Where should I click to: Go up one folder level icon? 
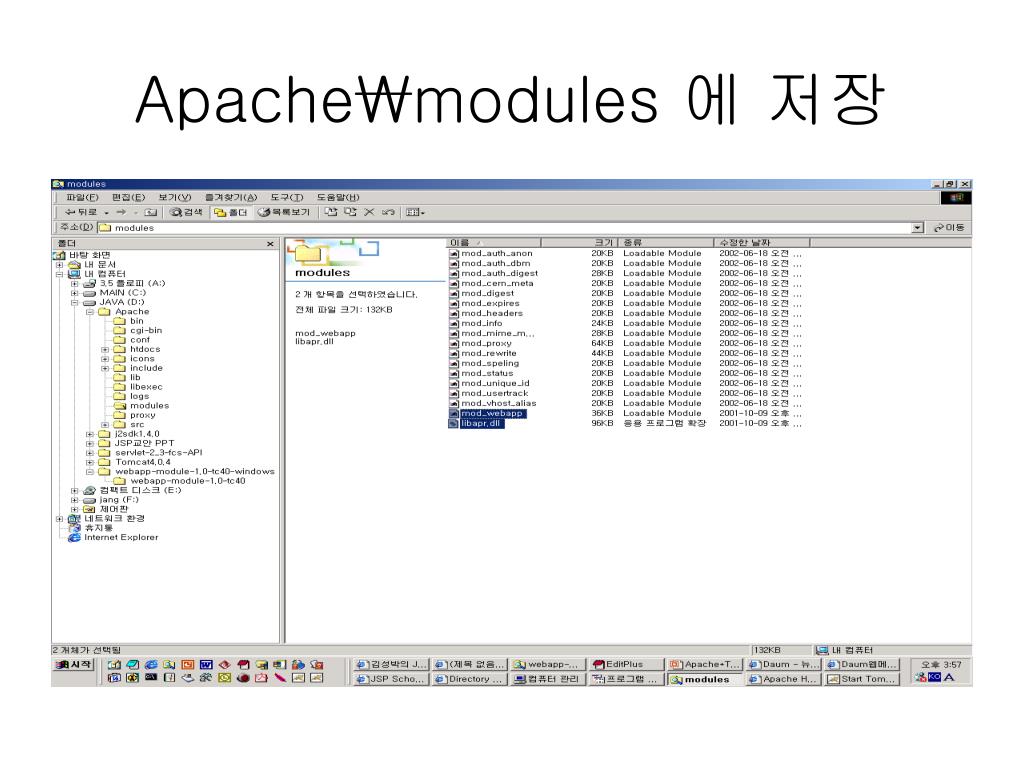point(151,212)
